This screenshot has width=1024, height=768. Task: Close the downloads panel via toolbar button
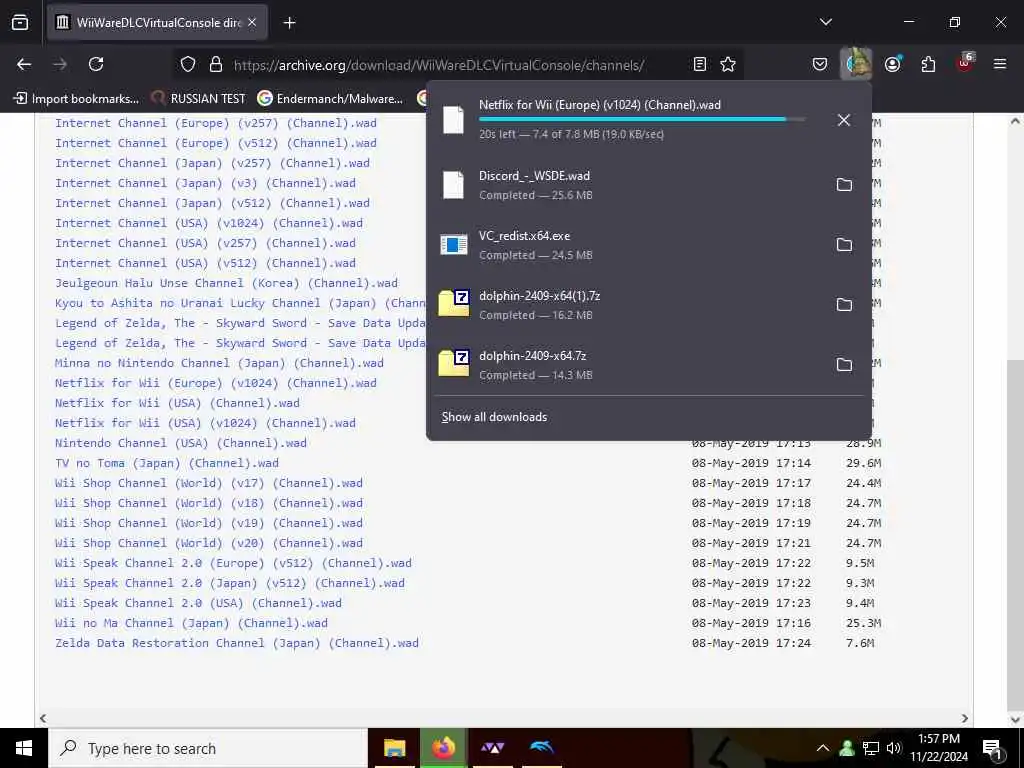click(x=856, y=64)
